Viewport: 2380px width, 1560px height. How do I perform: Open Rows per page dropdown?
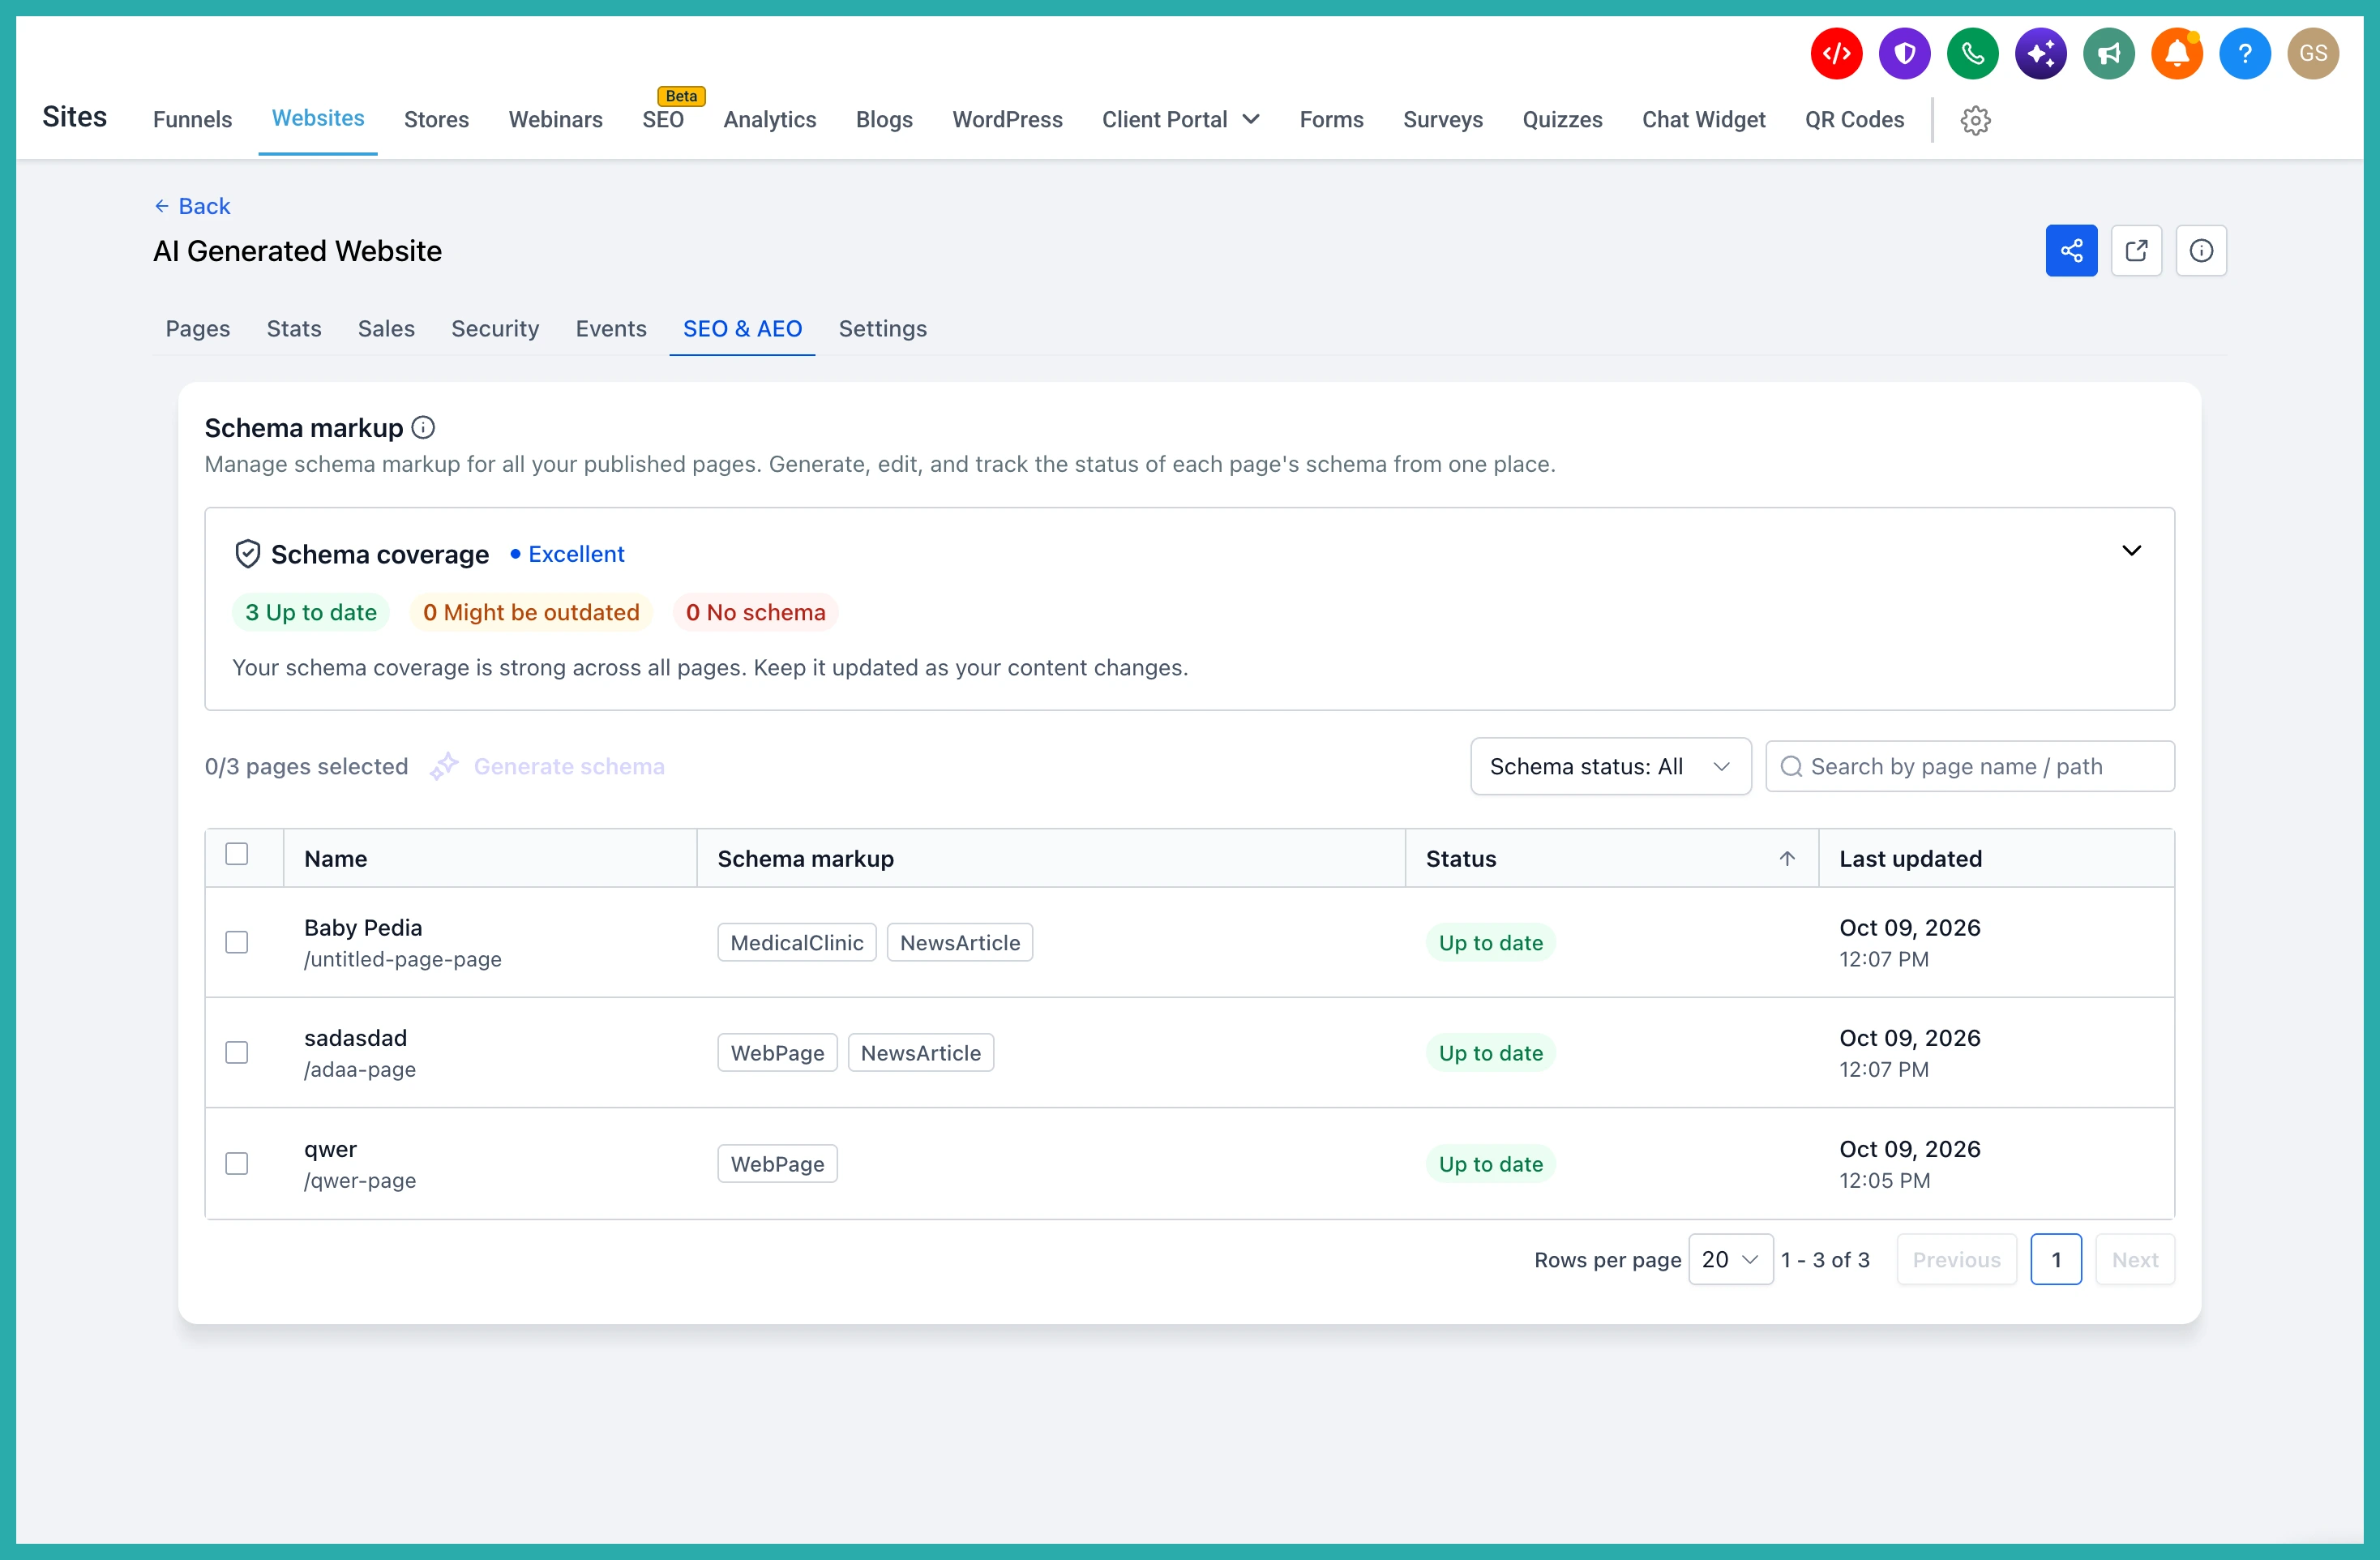1730,1259
